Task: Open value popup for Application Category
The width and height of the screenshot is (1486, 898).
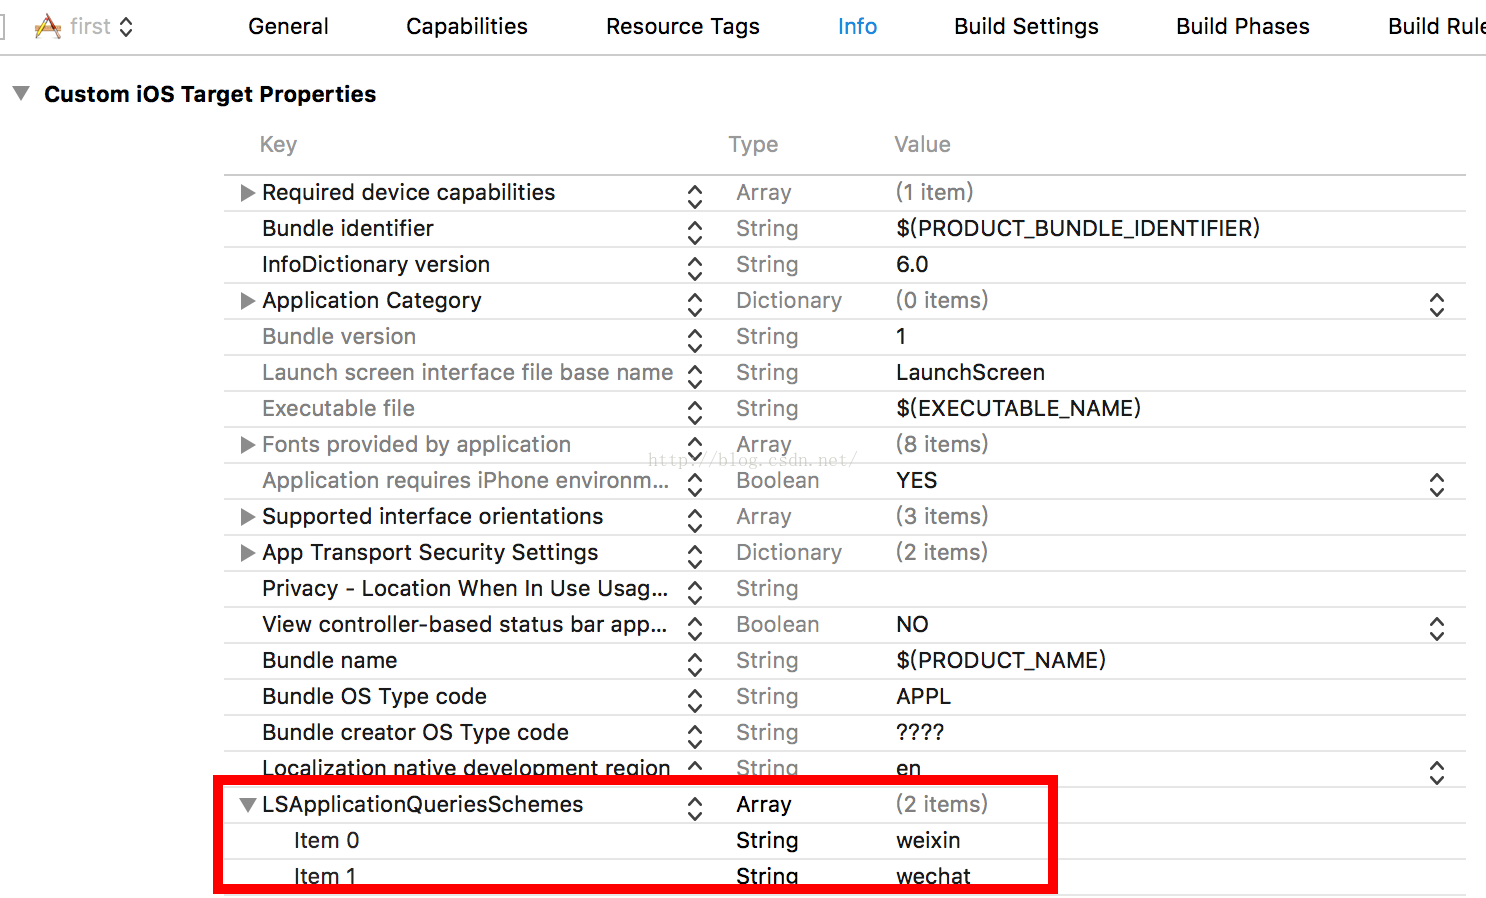Action: click(x=1437, y=304)
